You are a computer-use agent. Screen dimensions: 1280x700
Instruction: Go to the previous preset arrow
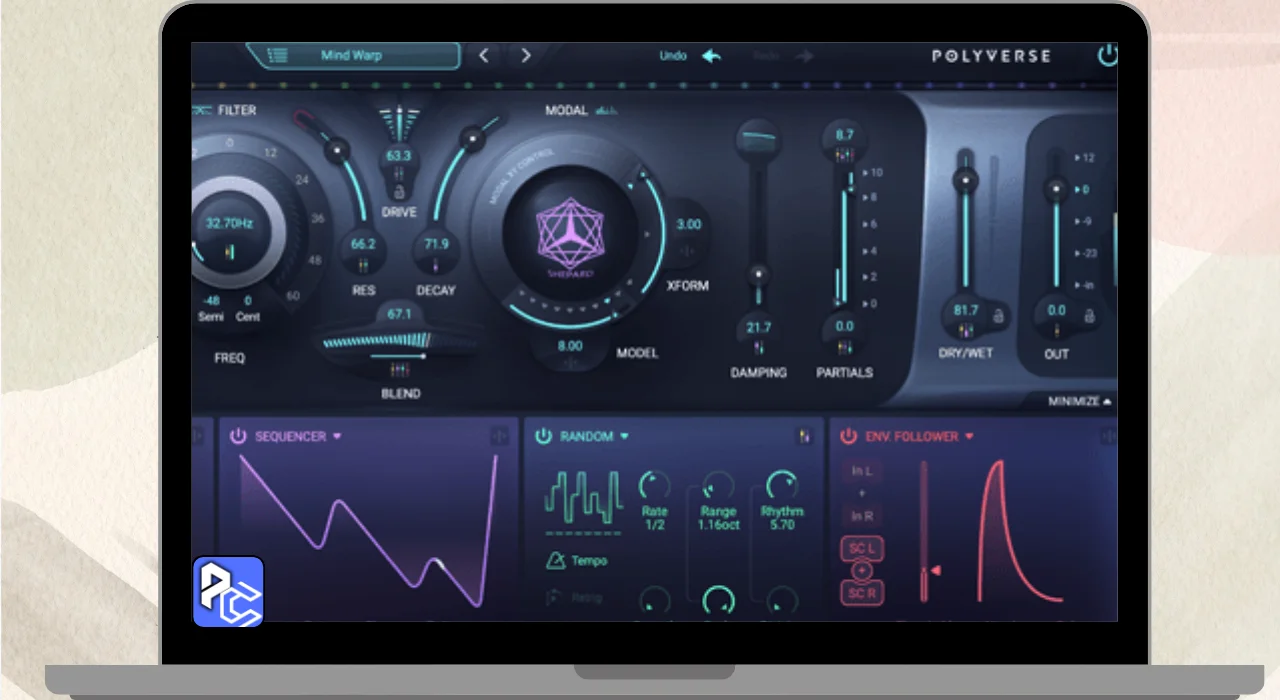(485, 56)
